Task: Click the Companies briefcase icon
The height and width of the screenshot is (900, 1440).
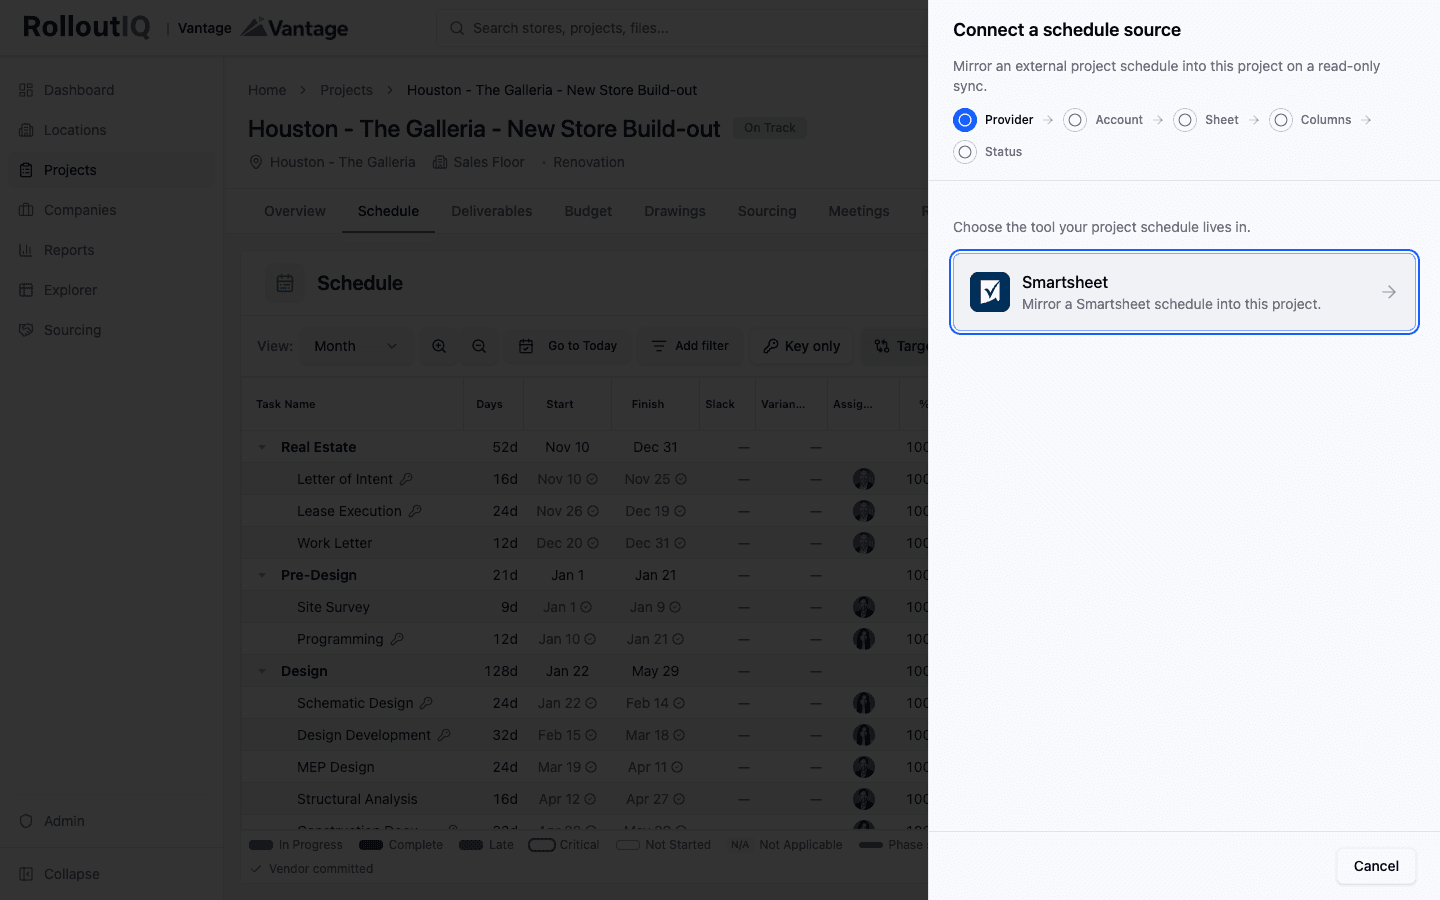Action: pyautogui.click(x=26, y=210)
